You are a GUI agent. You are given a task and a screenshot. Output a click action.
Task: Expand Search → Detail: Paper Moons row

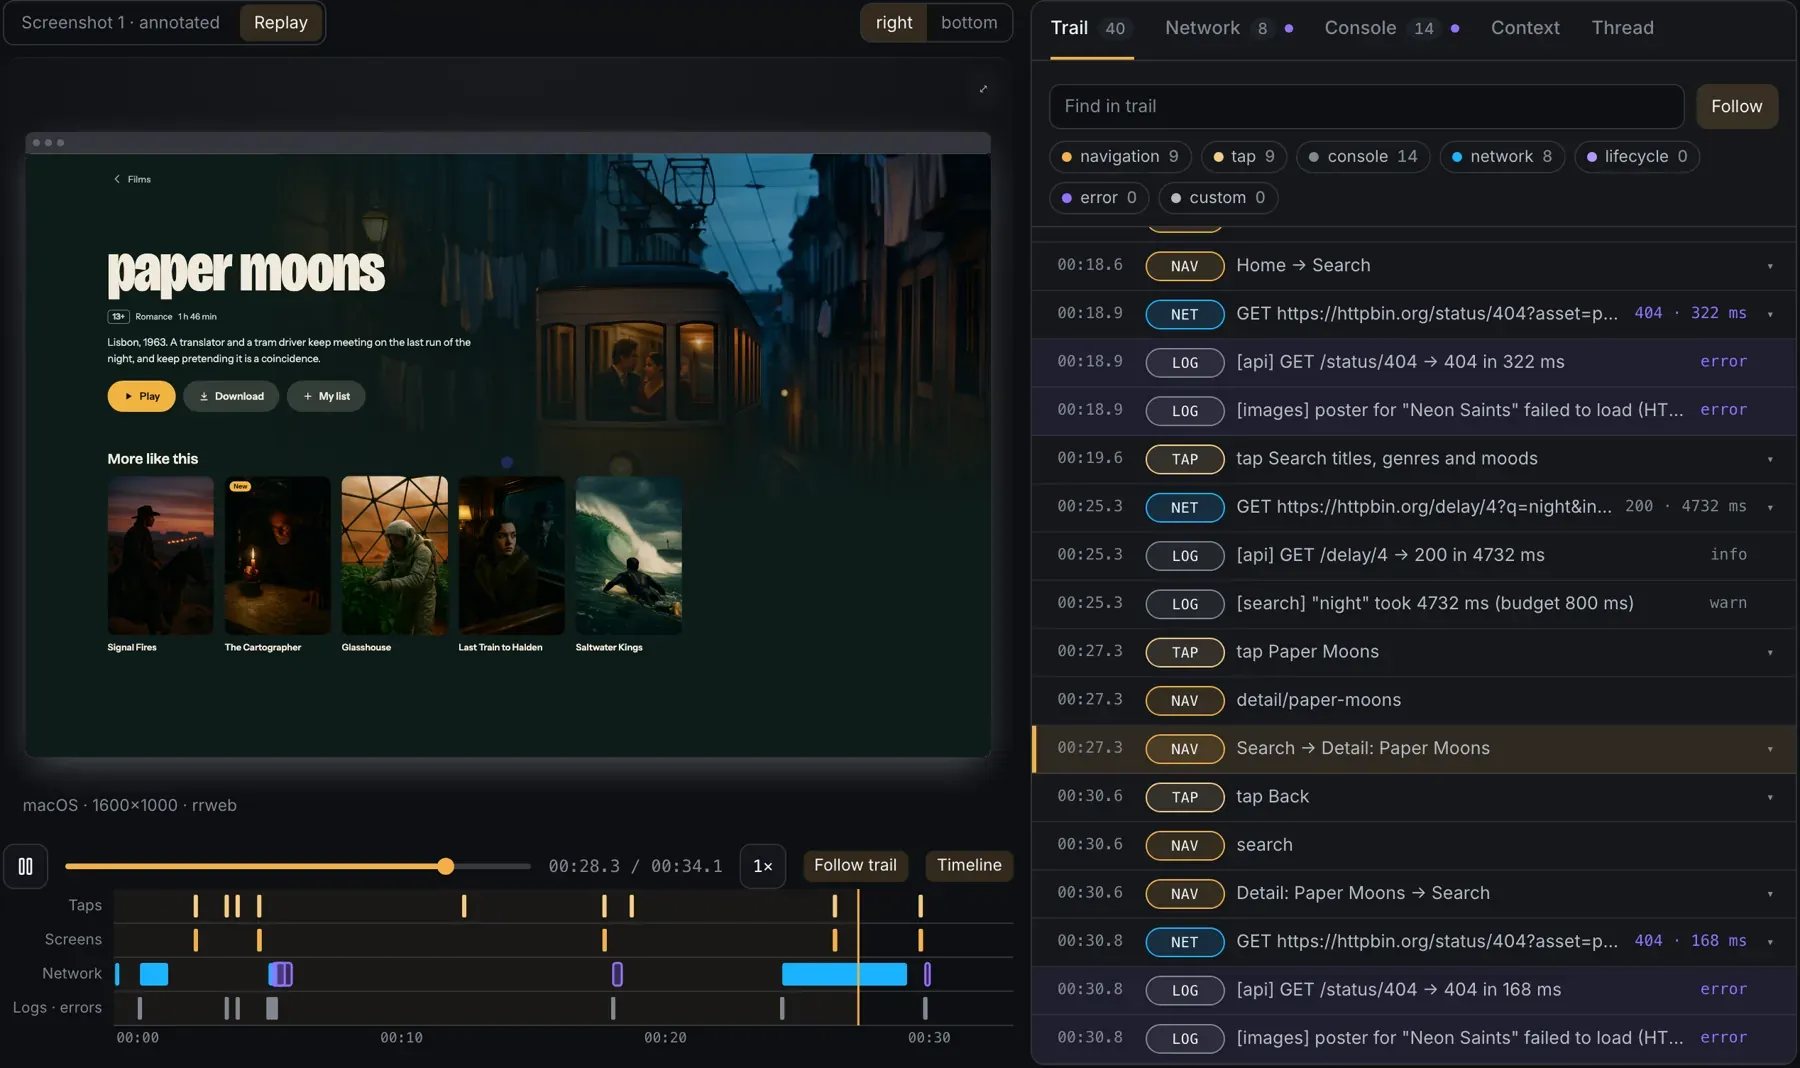(x=1770, y=749)
